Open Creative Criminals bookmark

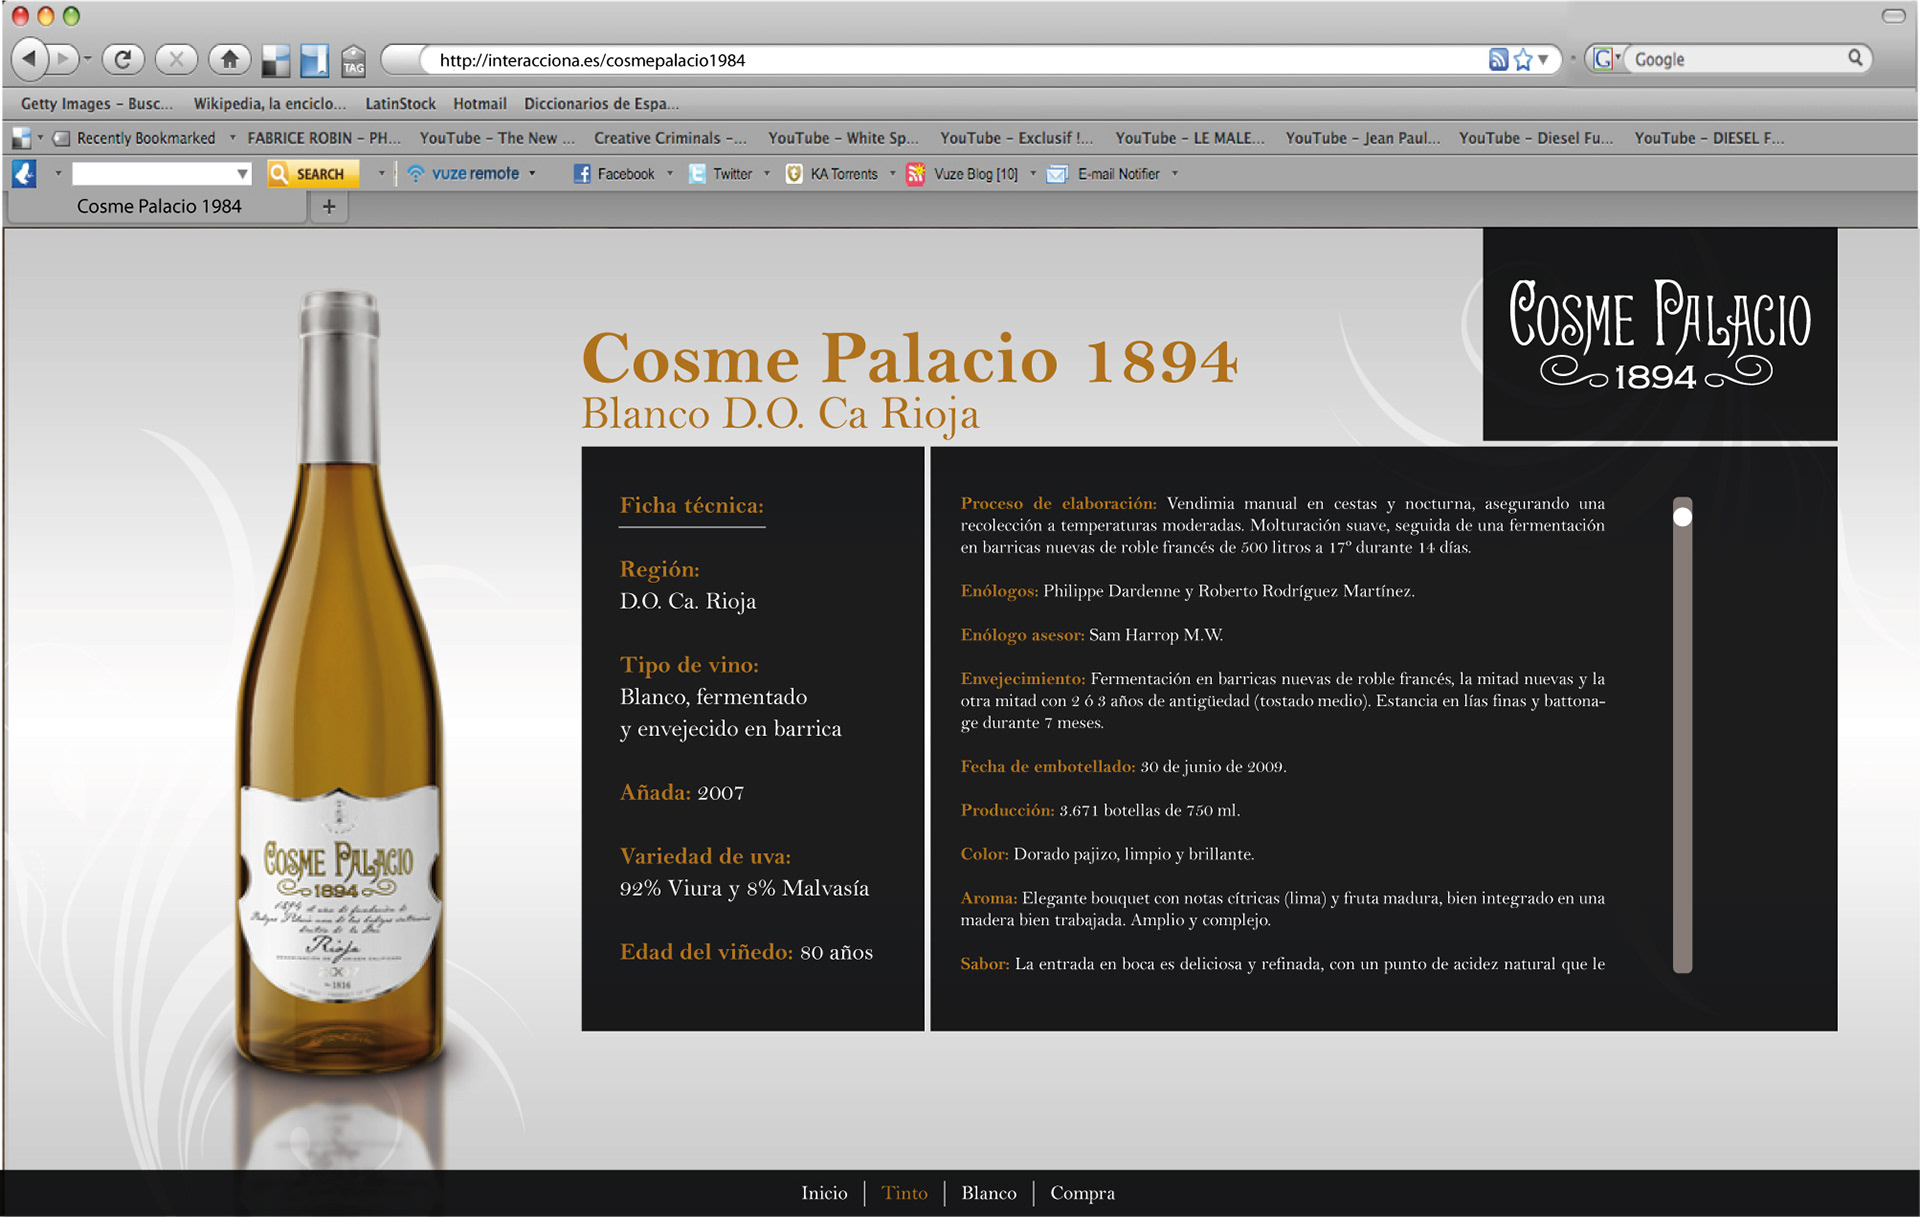[670, 138]
